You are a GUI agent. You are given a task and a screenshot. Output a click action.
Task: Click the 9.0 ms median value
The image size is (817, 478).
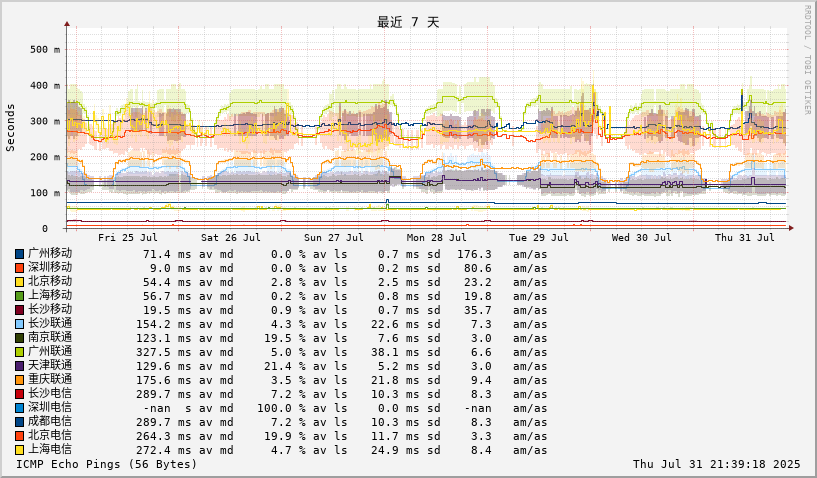(171, 268)
